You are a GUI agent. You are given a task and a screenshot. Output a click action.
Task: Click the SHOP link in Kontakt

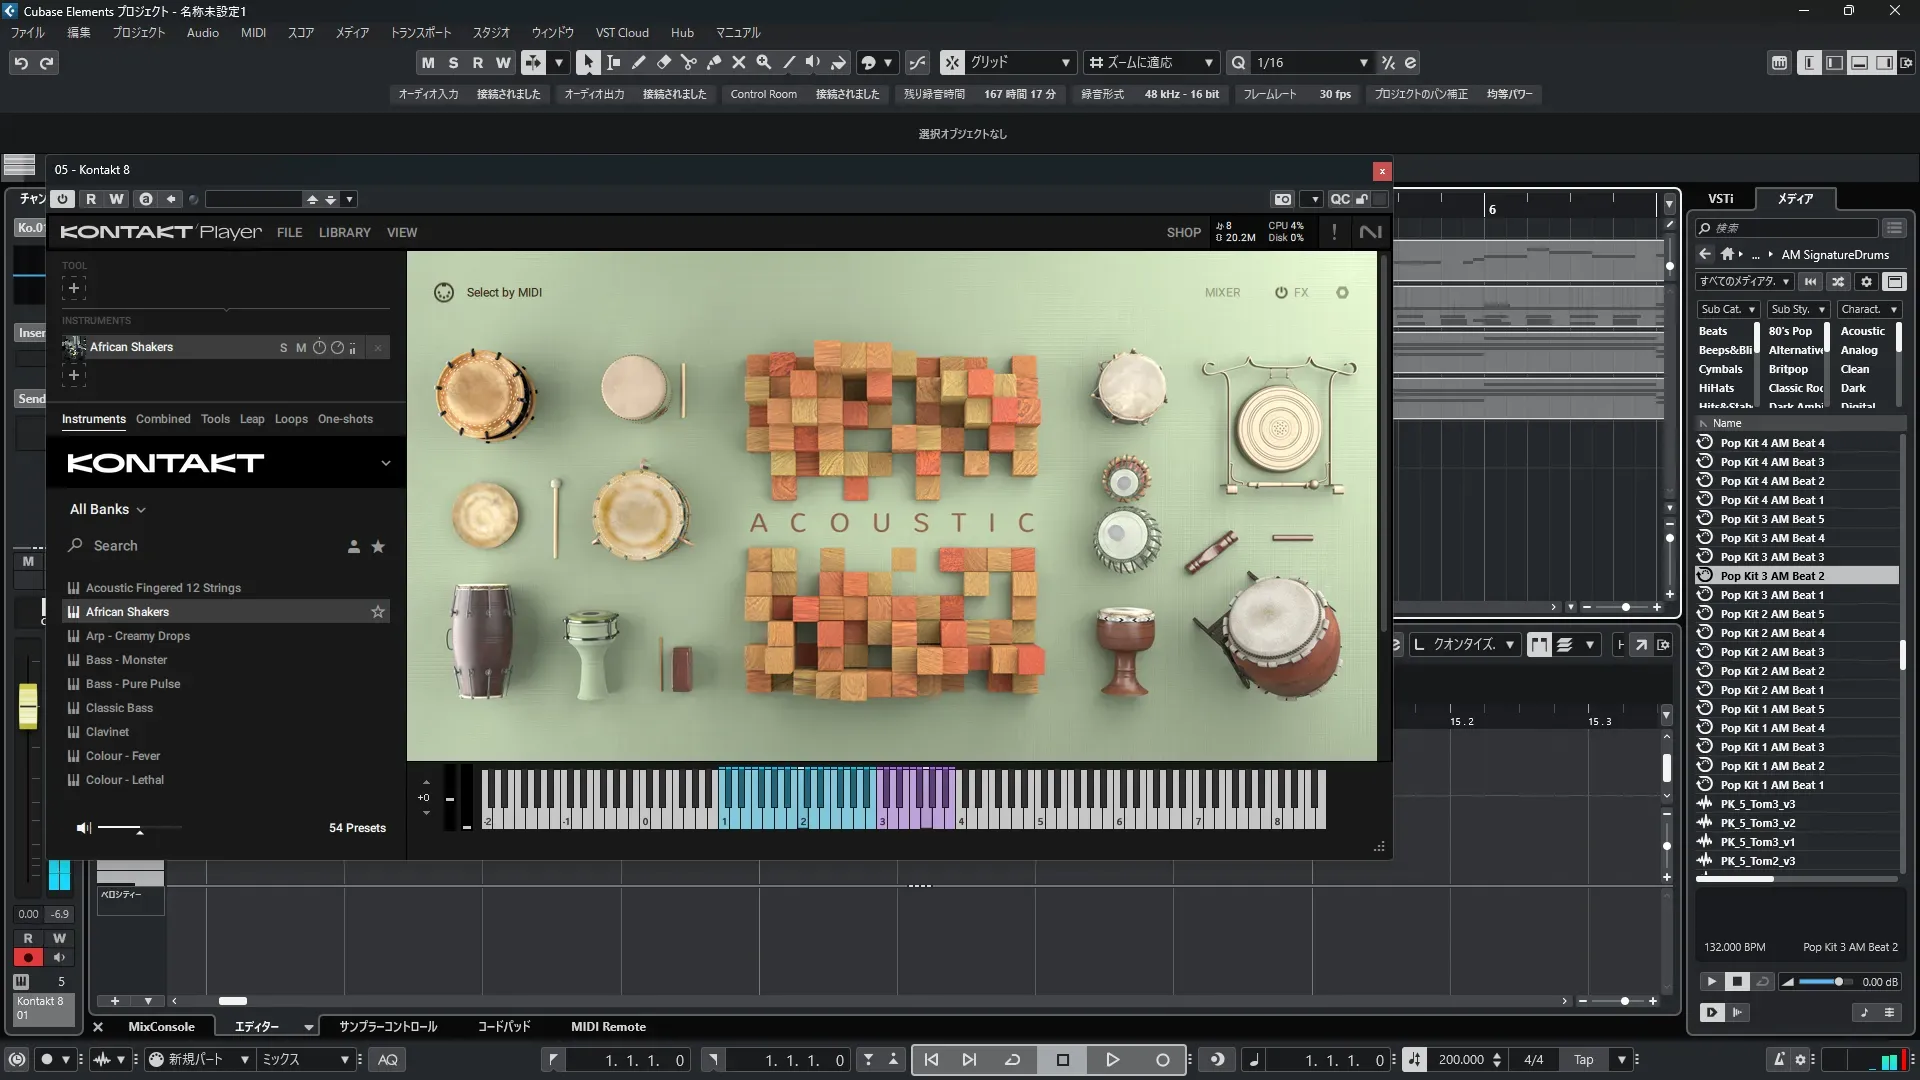pos(1183,232)
